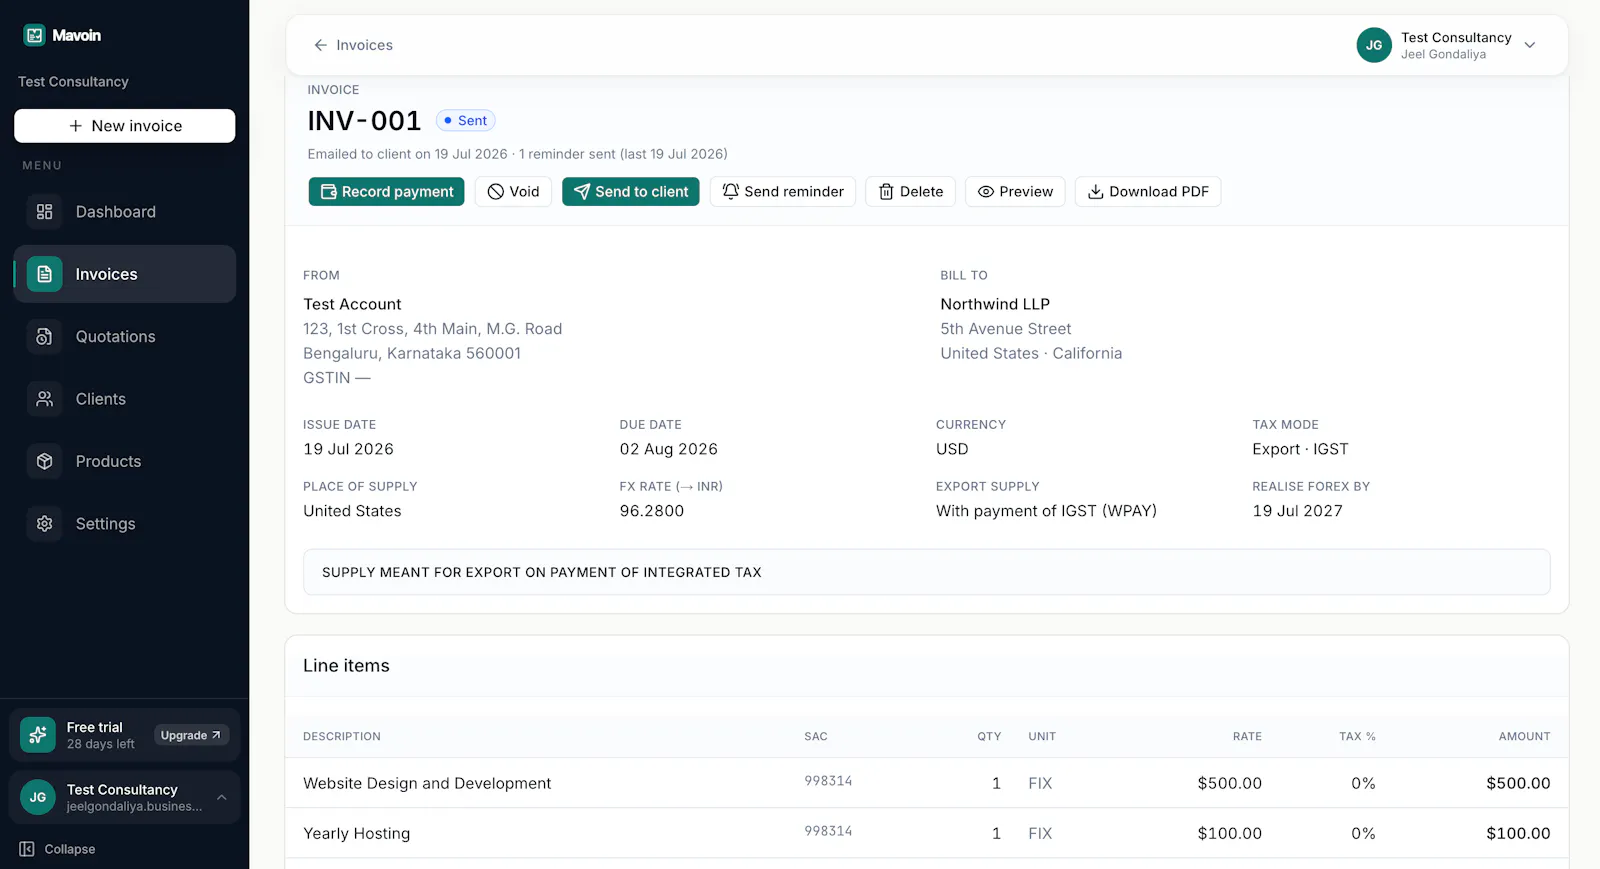Open the Products menu item
The width and height of the screenshot is (1600, 869).
tap(125, 461)
